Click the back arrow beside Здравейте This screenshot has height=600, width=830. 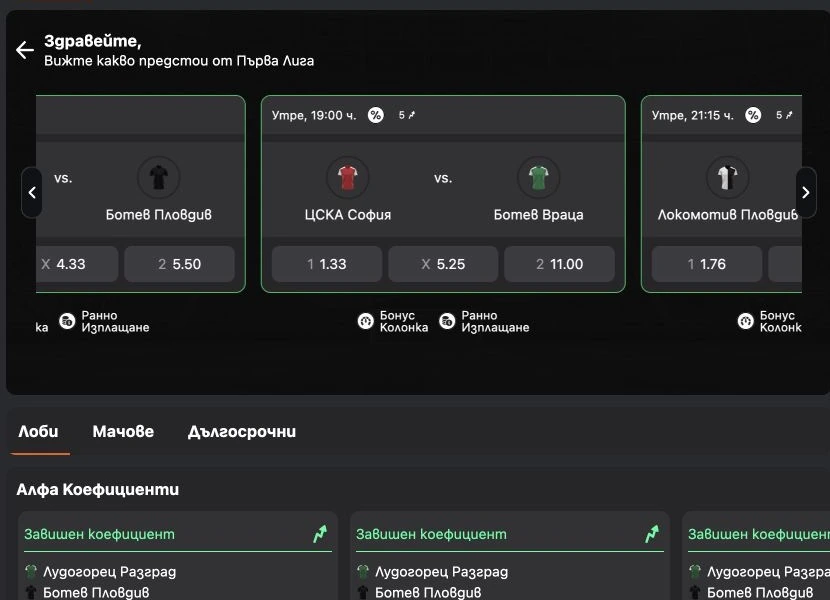24,50
